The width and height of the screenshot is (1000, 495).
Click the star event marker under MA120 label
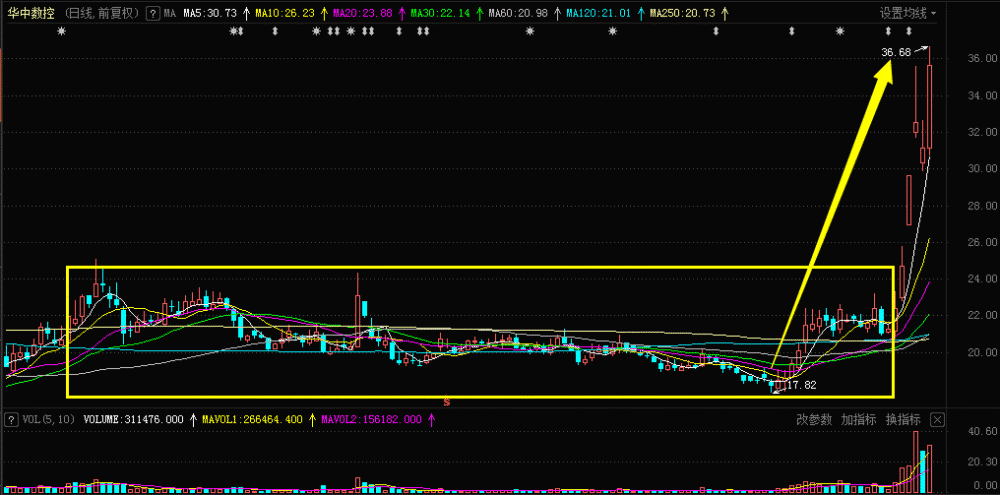tap(612, 31)
